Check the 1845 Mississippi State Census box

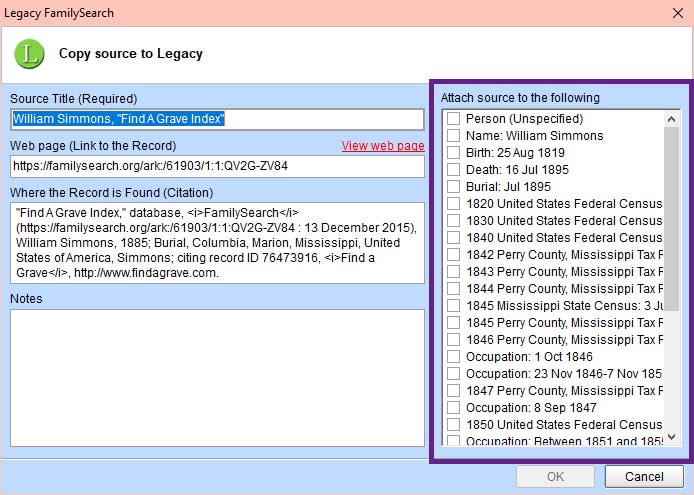[453, 306]
